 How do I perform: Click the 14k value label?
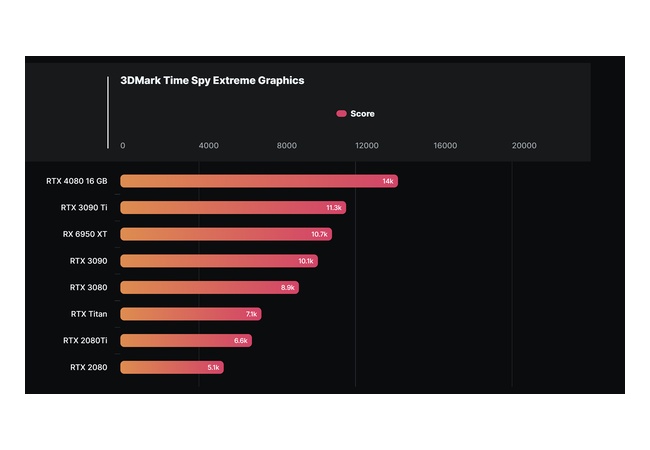(x=388, y=181)
